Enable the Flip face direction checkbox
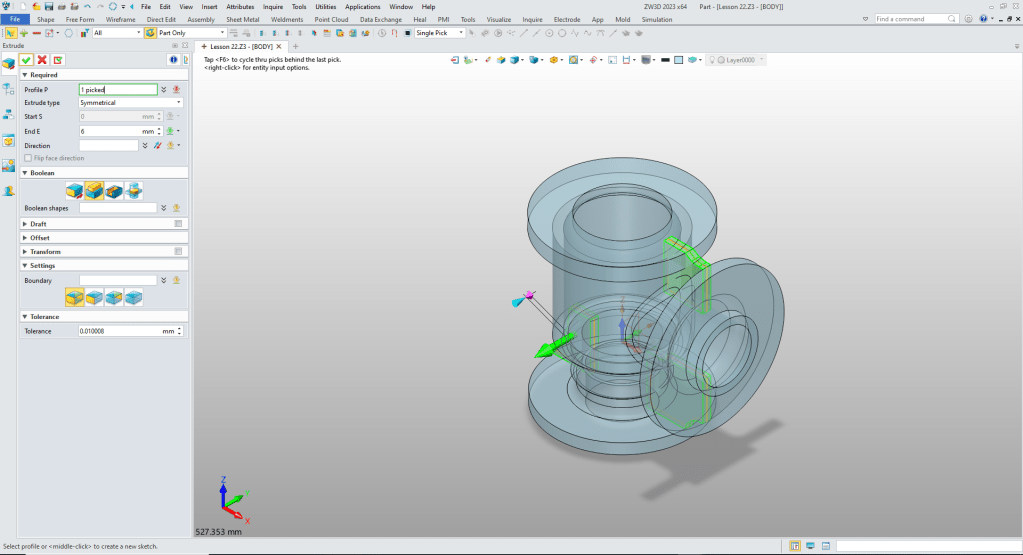Image resolution: width=1023 pixels, height=555 pixels. pos(29,158)
